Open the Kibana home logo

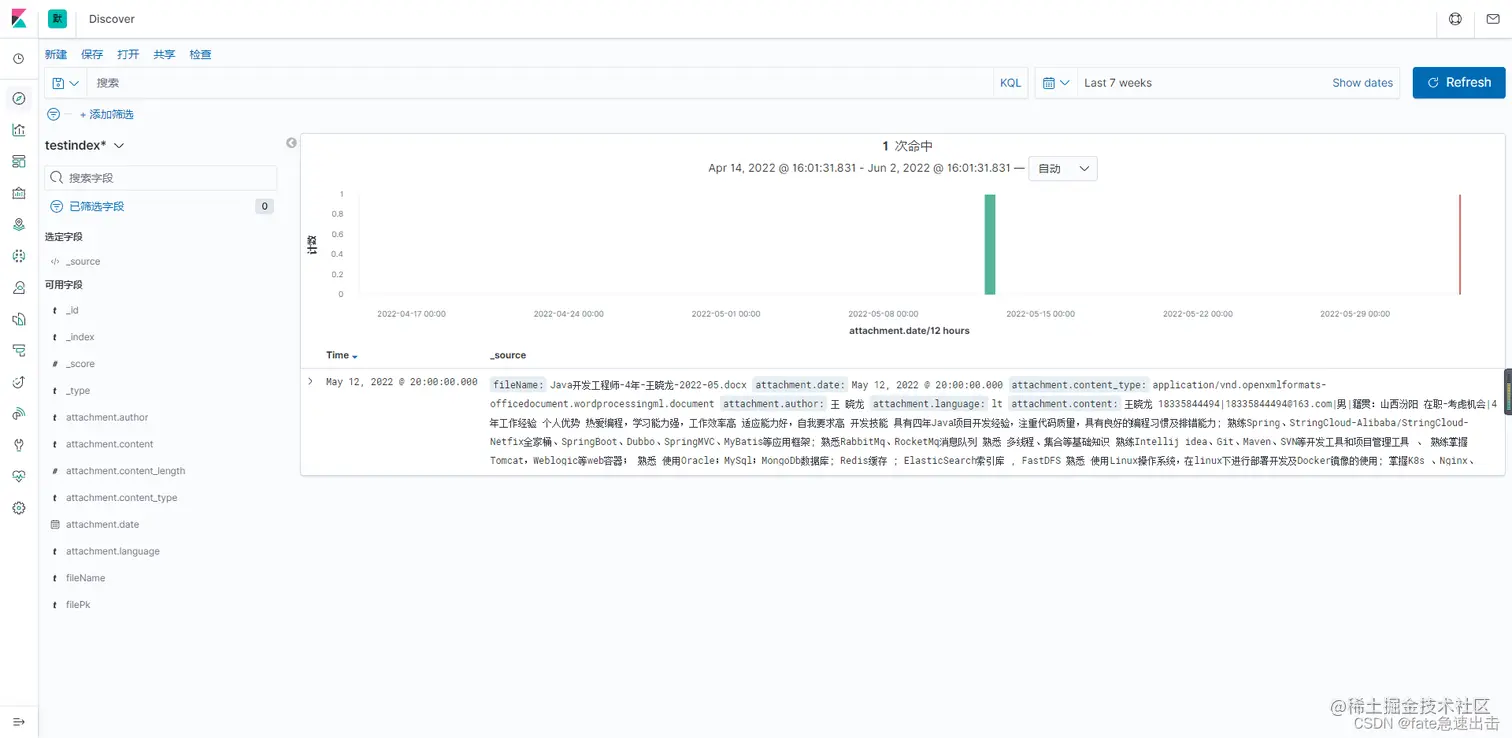18,18
